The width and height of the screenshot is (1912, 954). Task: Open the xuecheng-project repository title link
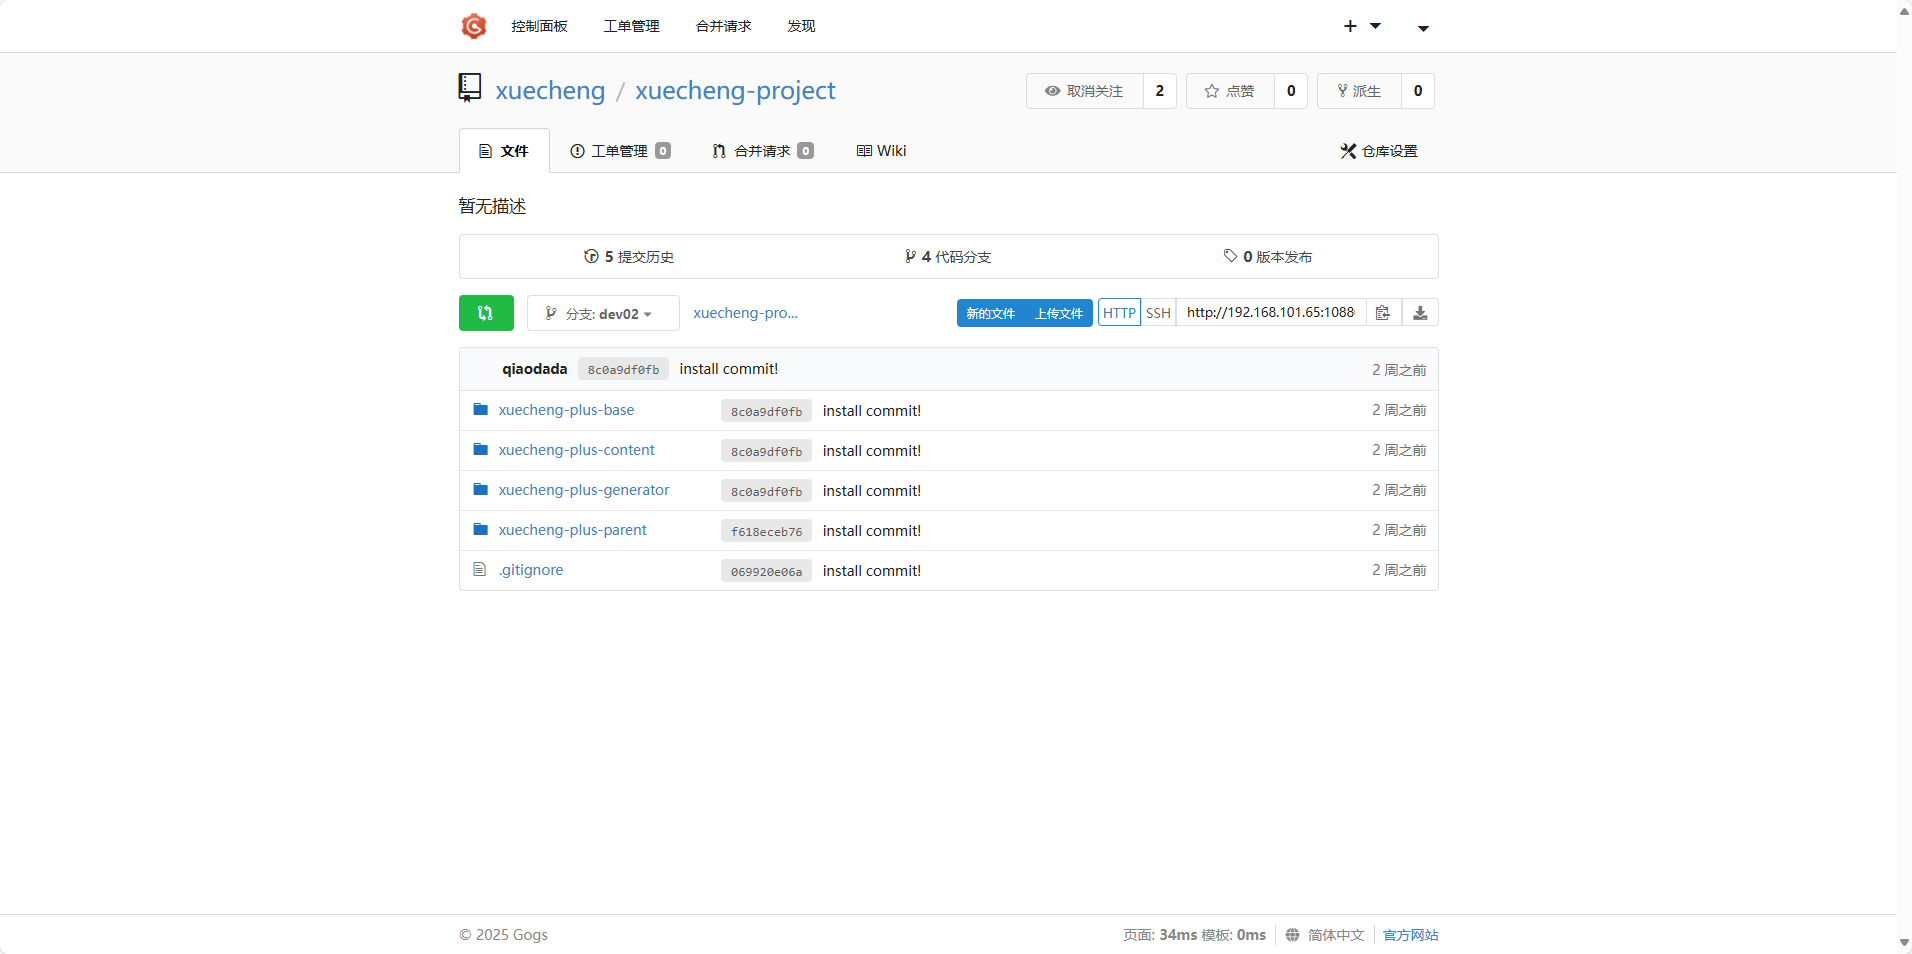(735, 90)
